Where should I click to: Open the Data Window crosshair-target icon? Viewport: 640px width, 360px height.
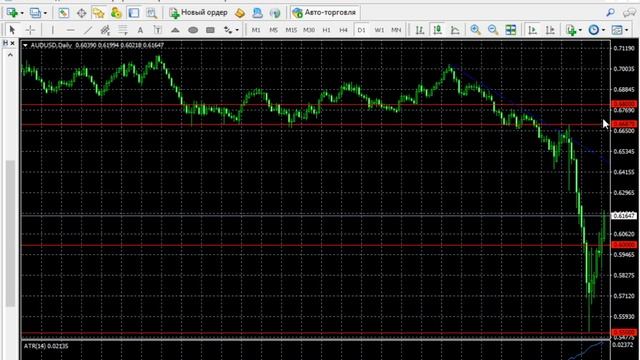pyautogui.click(x=81, y=13)
